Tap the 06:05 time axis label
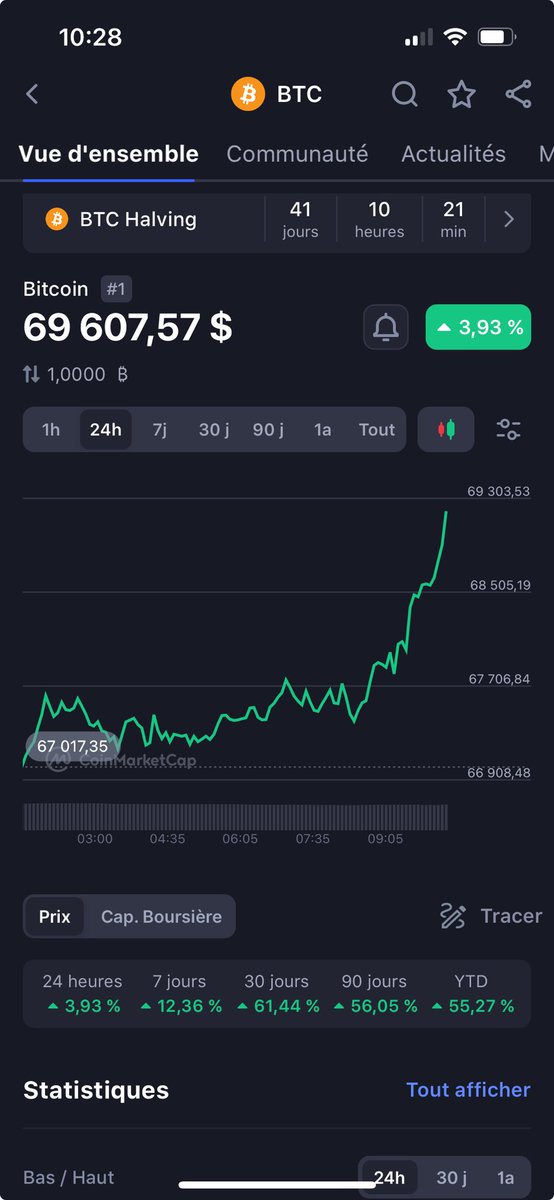554x1200 pixels. click(x=240, y=839)
